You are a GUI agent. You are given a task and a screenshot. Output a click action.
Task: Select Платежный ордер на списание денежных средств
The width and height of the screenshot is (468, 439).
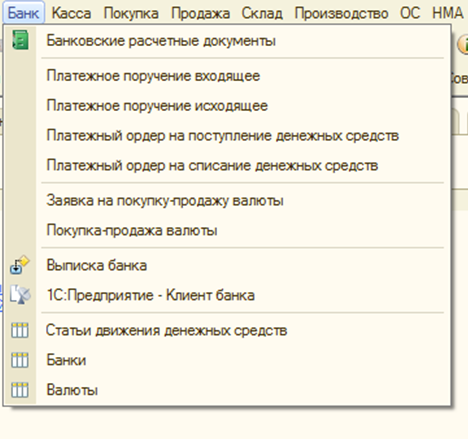pyautogui.click(x=227, y=165)
